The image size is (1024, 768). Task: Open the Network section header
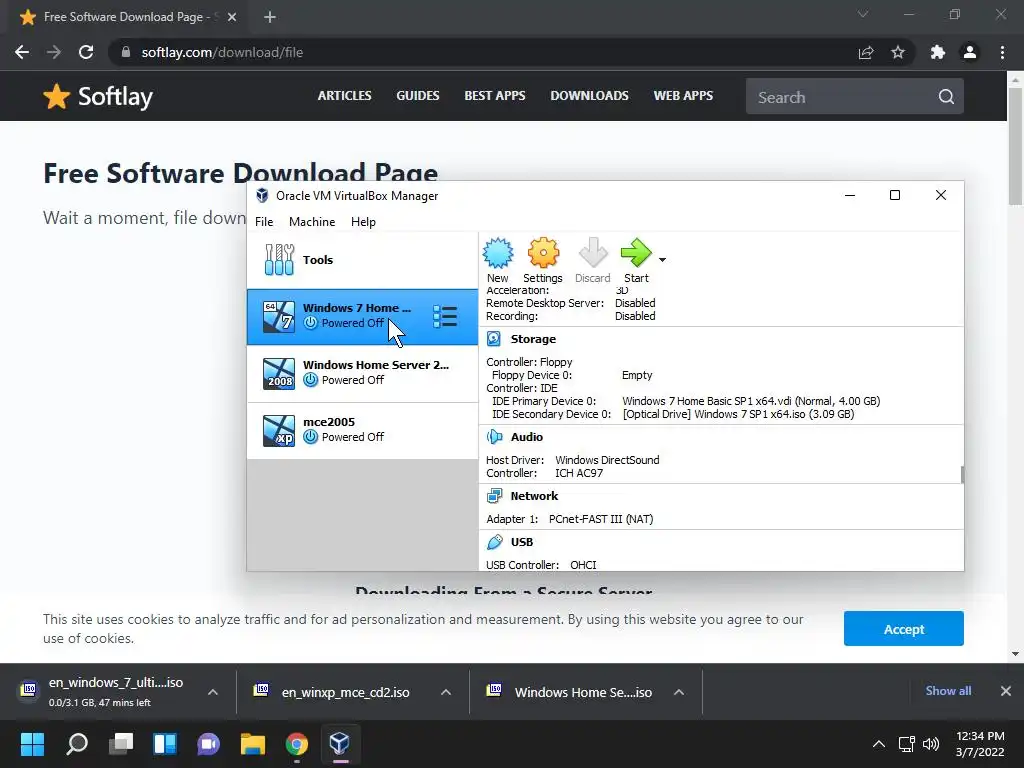534,496
